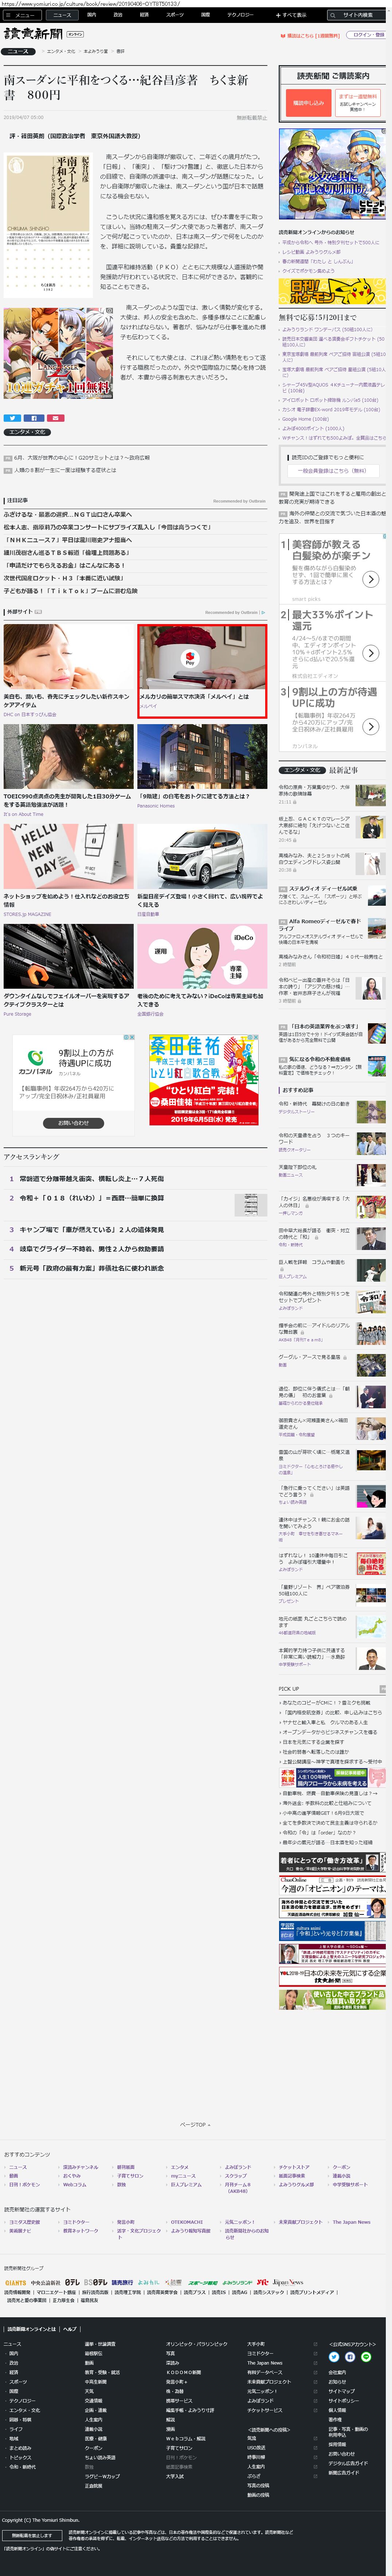Click the お問い合わせ button in カンパネル ad

pyautogui.click(x=73, y=1123)
